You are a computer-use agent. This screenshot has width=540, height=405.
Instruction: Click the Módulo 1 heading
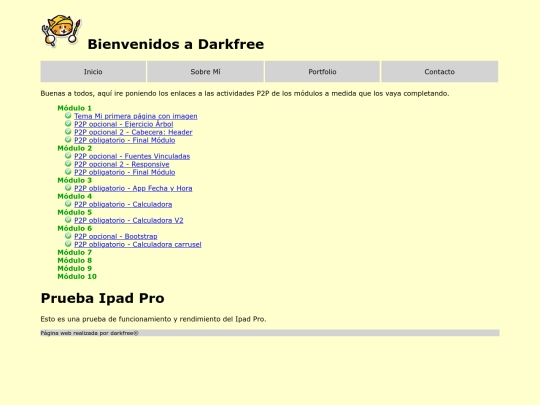point(75,108)
